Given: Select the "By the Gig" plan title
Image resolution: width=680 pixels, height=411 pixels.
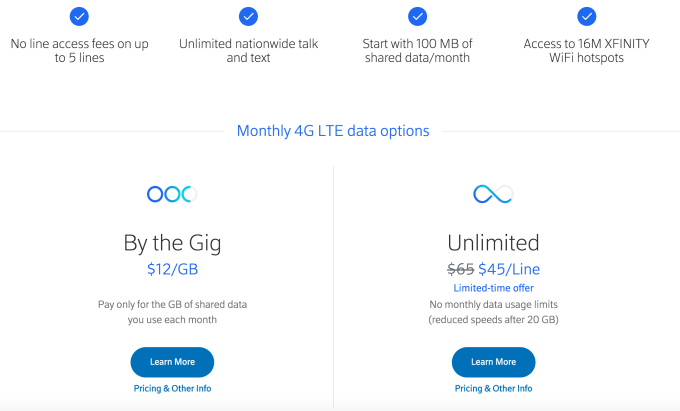Looking at the screenshot, I should click(x=172, y=242).
